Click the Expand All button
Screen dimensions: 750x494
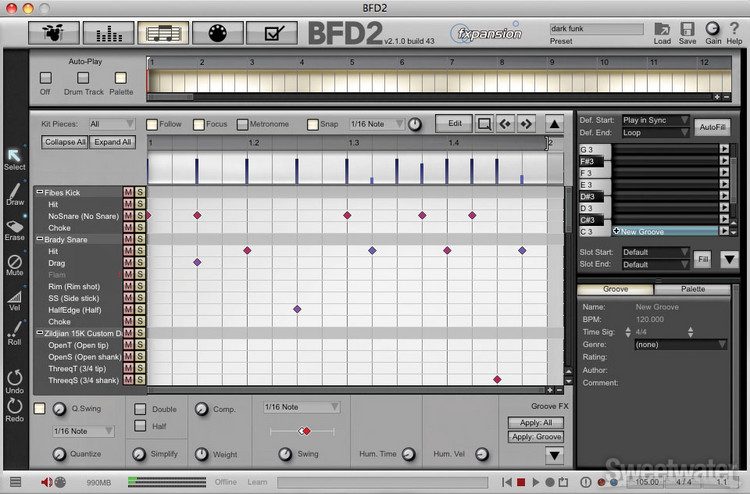click(112, 142)
